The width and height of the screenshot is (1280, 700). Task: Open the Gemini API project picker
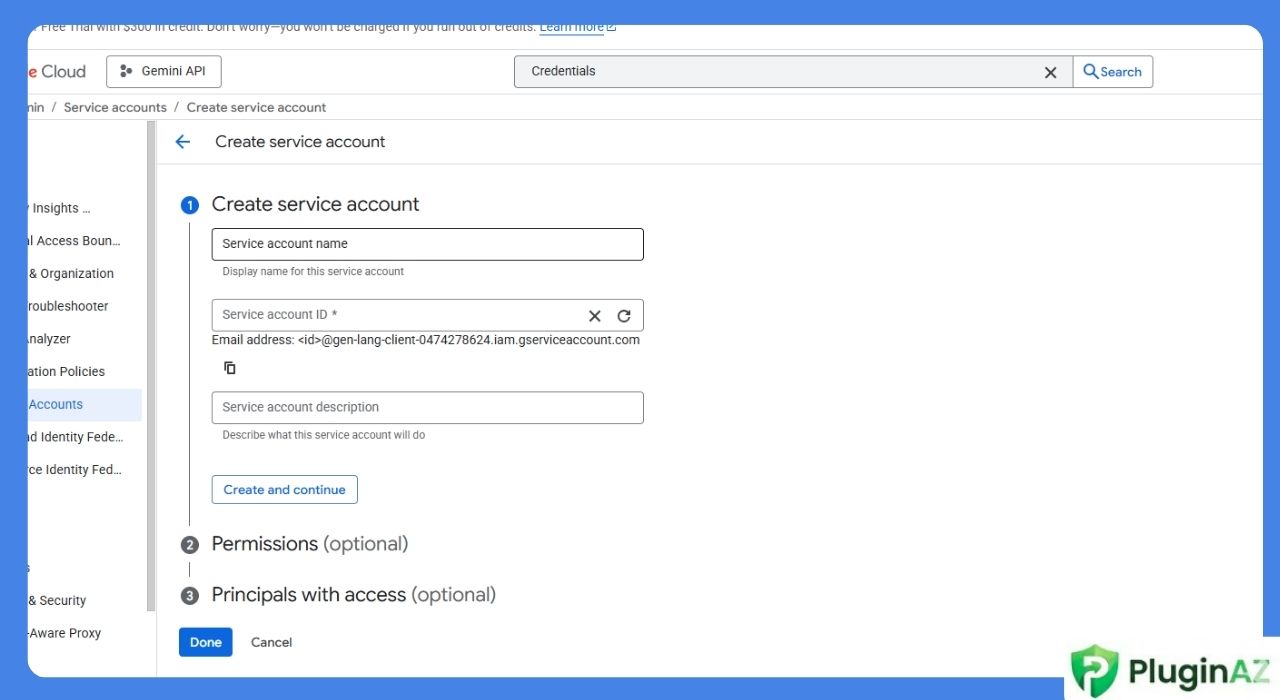point(164,71)
